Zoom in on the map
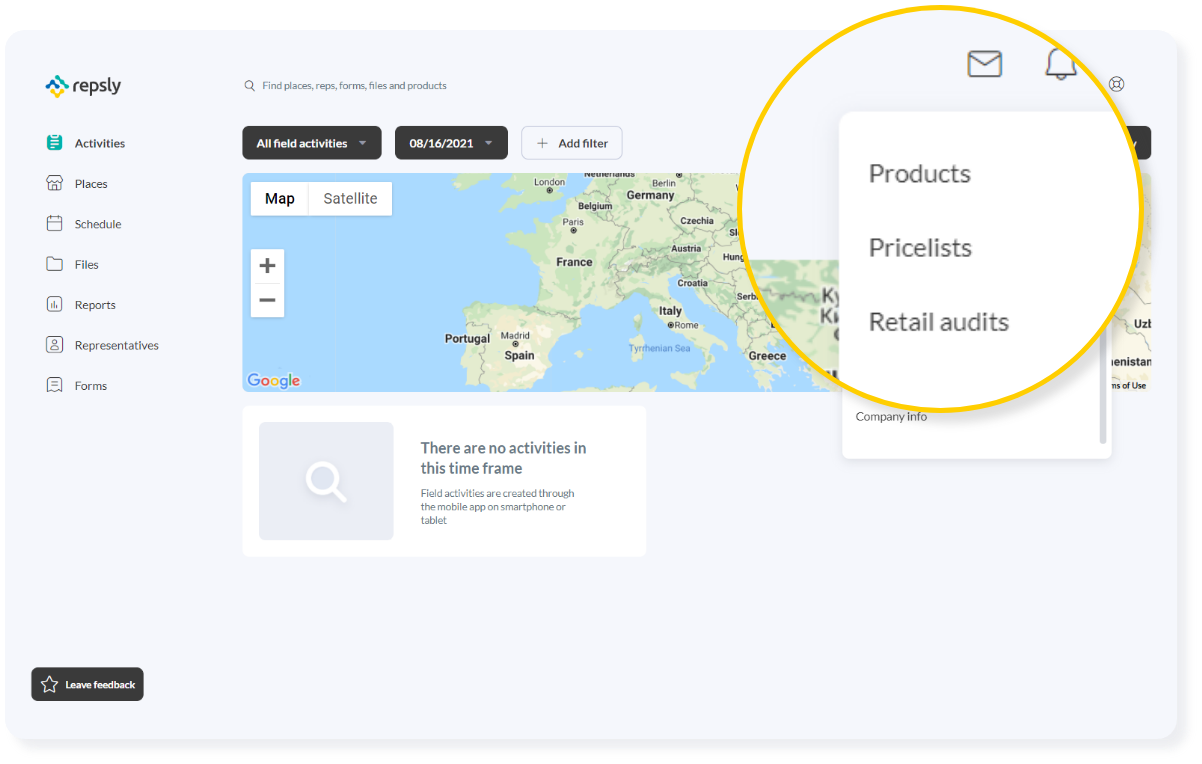 [x=267, y=266]
